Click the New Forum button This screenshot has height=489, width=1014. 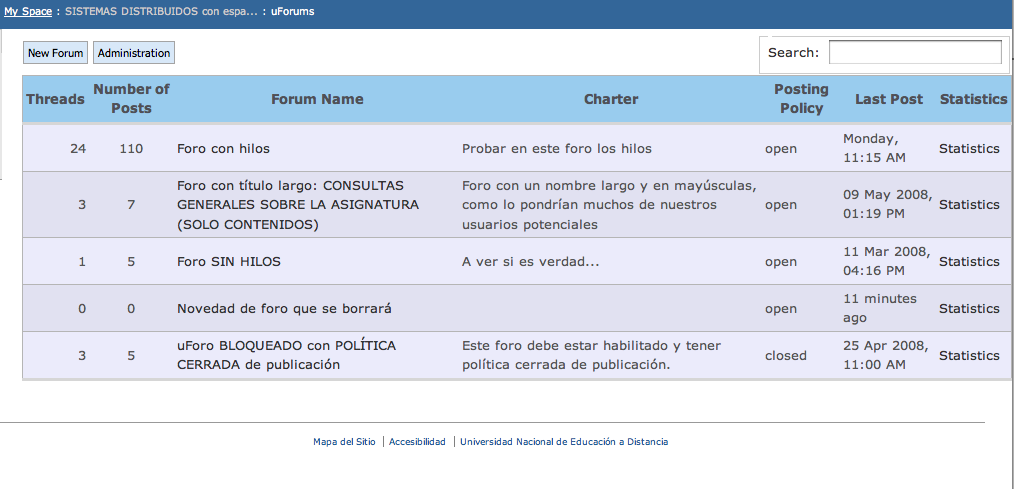coord(55,53)
